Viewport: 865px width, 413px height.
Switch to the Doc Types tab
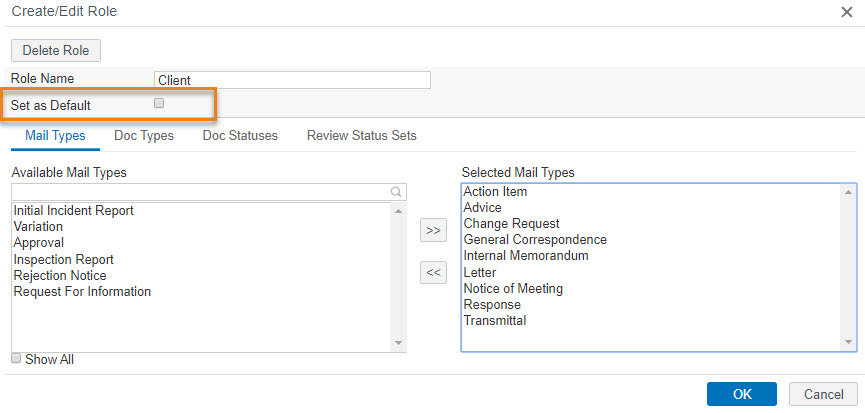[x=144, y=135]
